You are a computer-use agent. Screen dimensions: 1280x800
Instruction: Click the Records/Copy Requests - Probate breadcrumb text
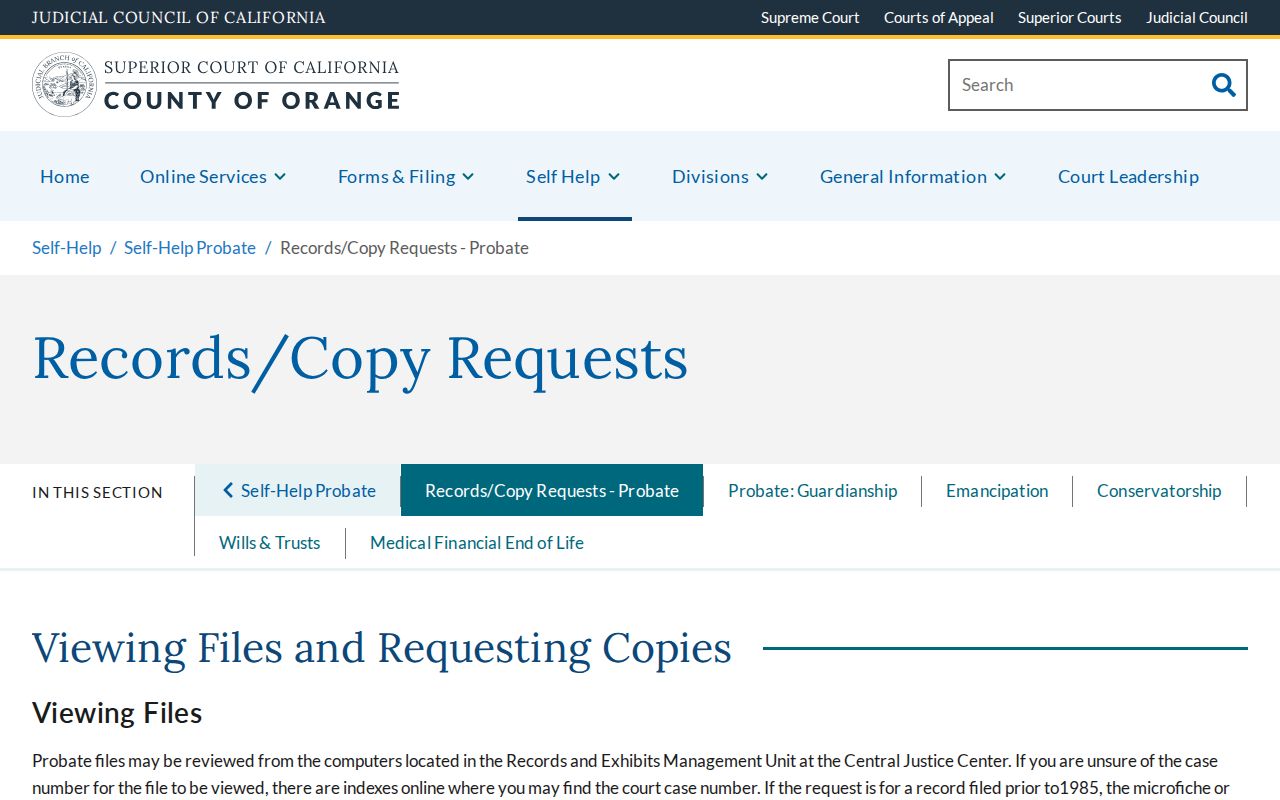pyautogui.click(x=404, y=247)
